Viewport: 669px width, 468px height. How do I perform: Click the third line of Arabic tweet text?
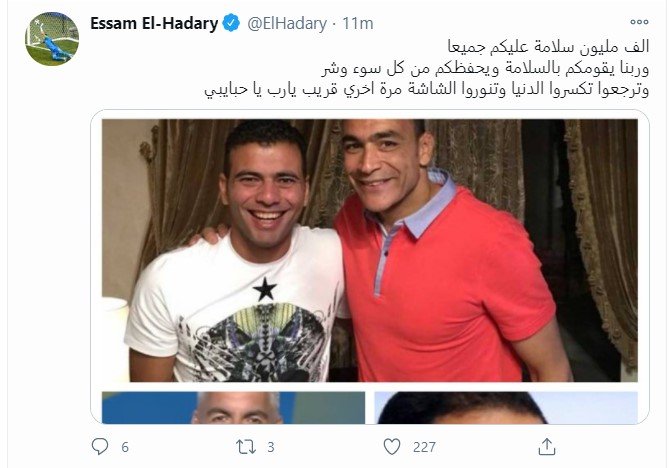(x=427, y=90)
